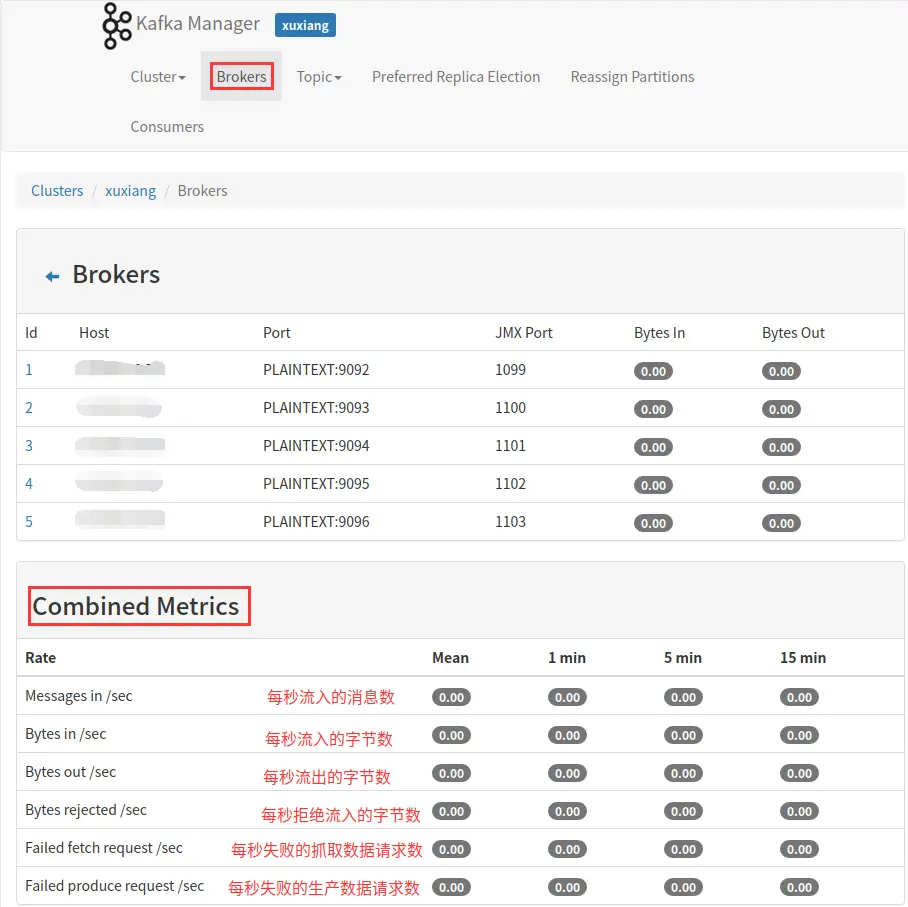Open Preferred Replica Election page
908x907 pixels.
coord(456,76)
